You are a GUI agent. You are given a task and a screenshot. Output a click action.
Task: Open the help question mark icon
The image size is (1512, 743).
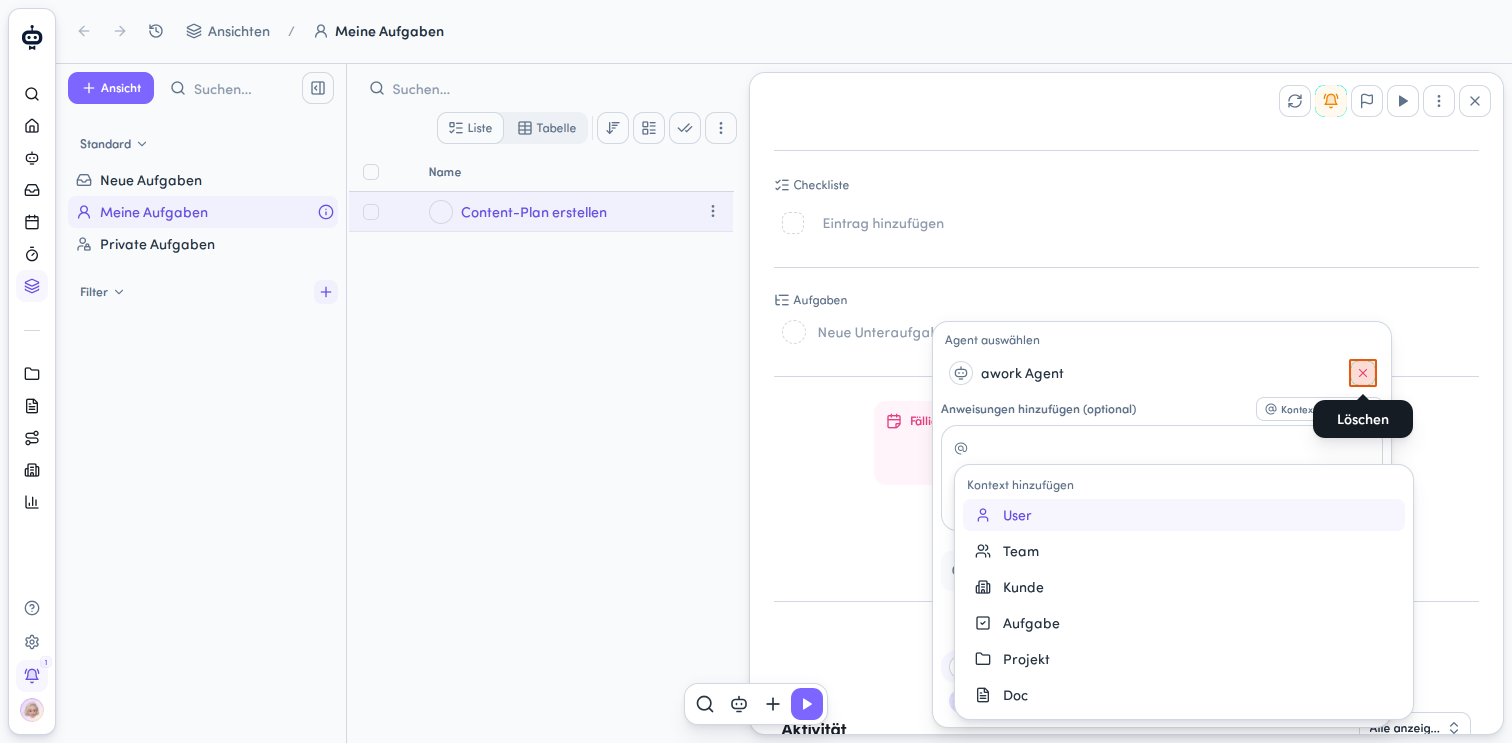32,608
